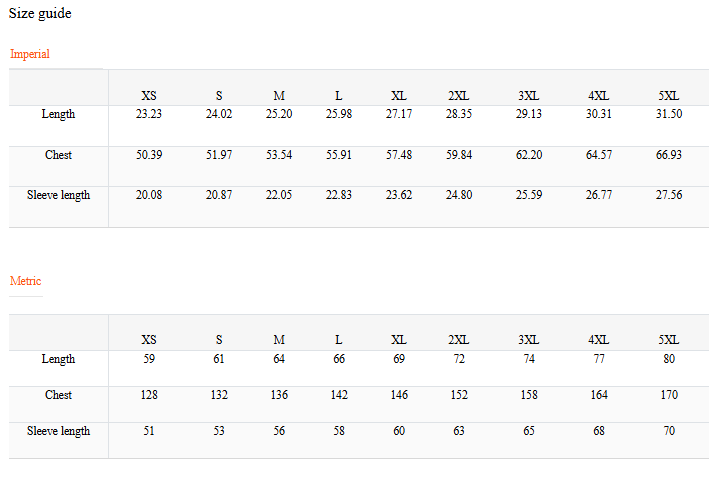Click the 22.05 sleeve length value
Screen dimensions: 727x478
279,195
